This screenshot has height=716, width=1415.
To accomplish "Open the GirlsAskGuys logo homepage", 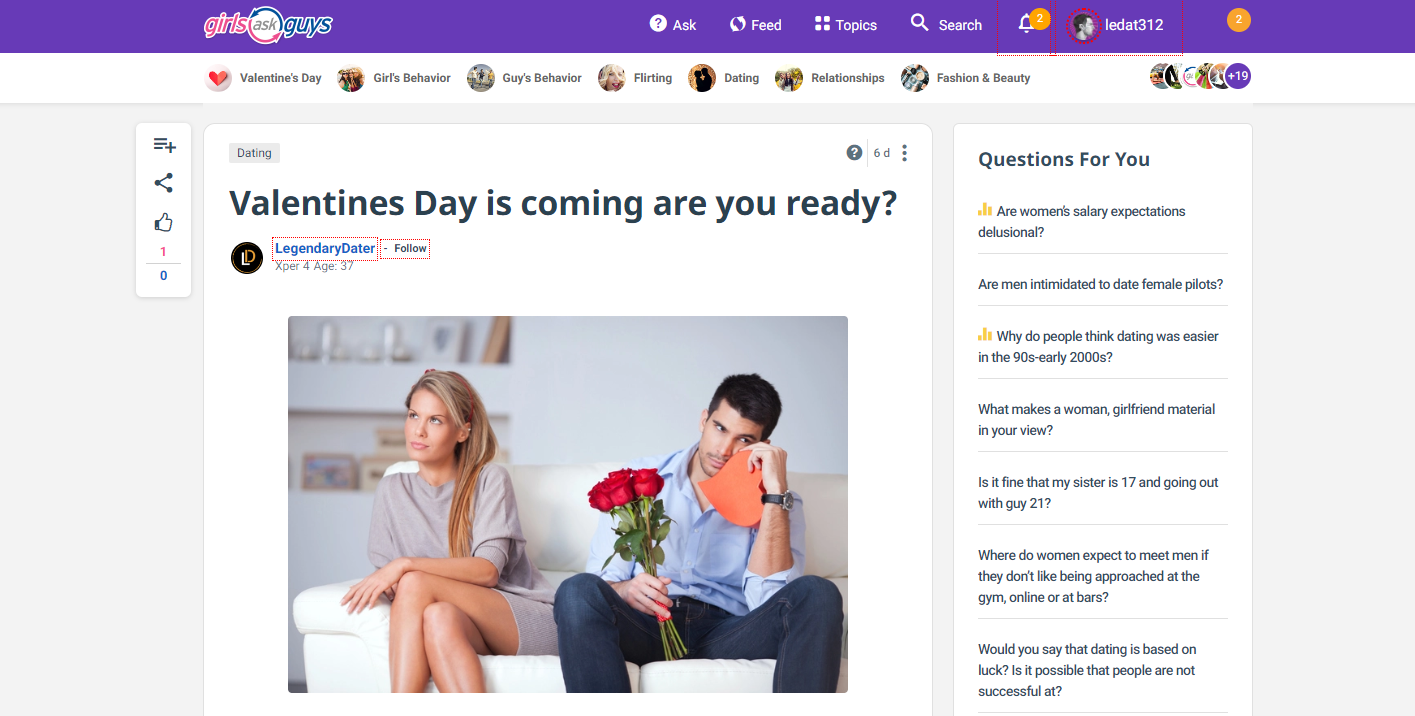I will coord(268,25).
